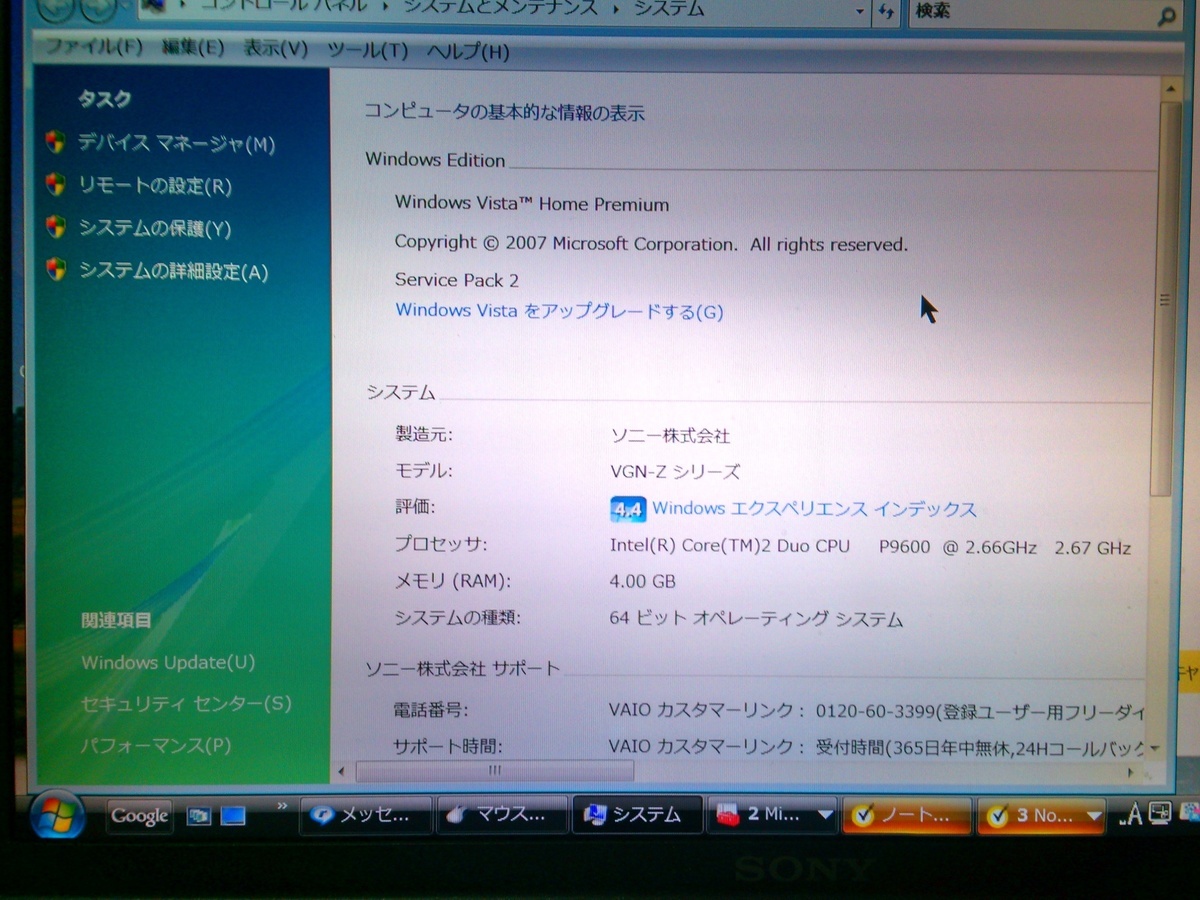This screenshot has width=1200, height=900.
Task: Click Windows Vista Home Premium edition text
Action: click(x=532, y=203)
